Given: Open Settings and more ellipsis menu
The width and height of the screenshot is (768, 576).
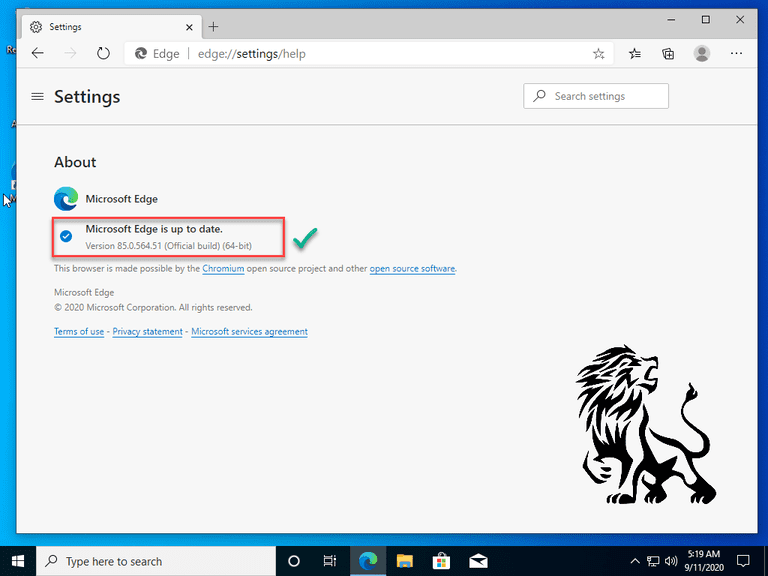Looking at the screenshot, I should 736,53.
